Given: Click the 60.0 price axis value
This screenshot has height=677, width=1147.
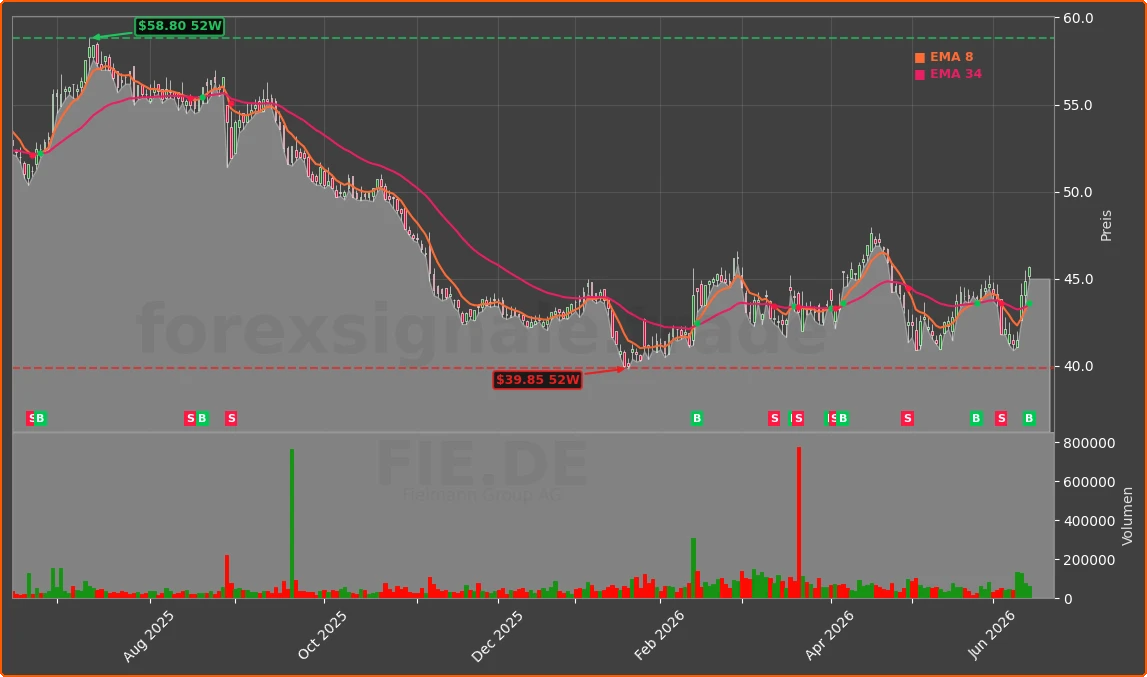Looking at the screenshot, I should pyautogui.click(x=1078, y=18).
